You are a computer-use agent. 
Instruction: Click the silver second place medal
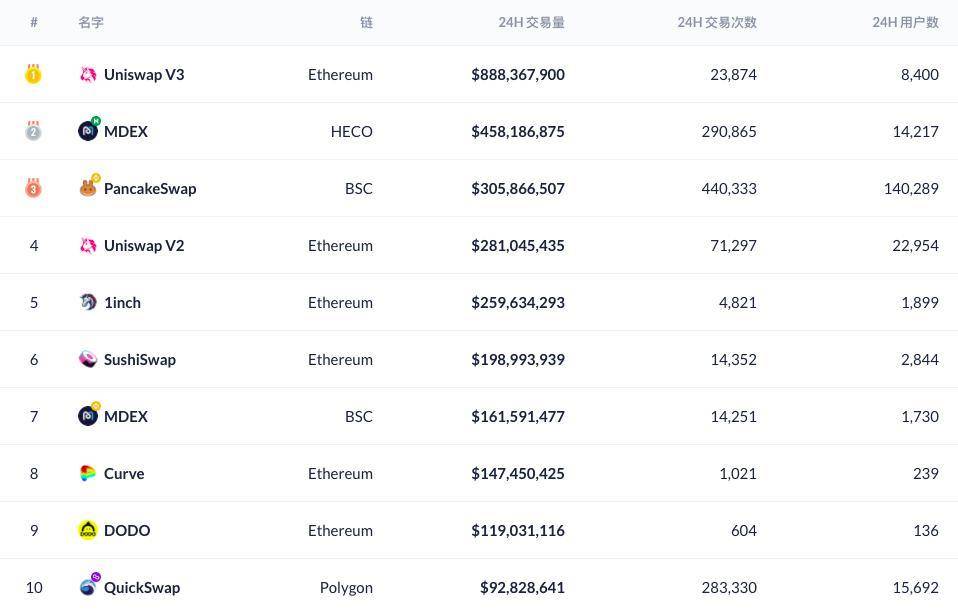33,131
